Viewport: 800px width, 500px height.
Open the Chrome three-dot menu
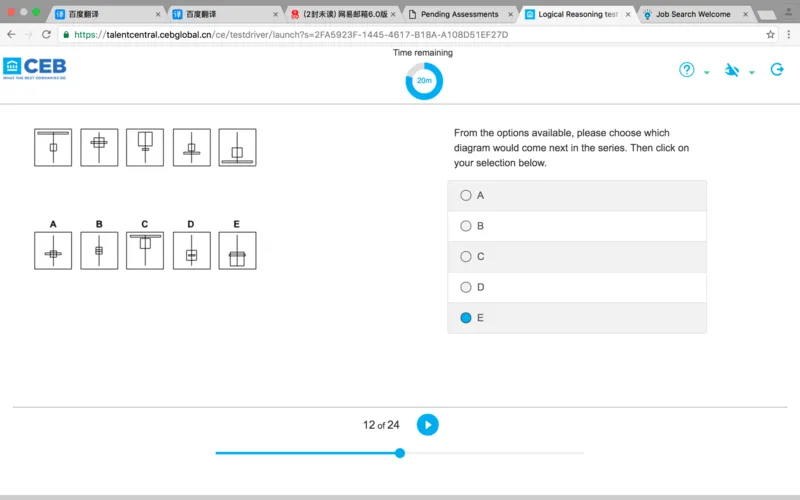click(789, 34)
